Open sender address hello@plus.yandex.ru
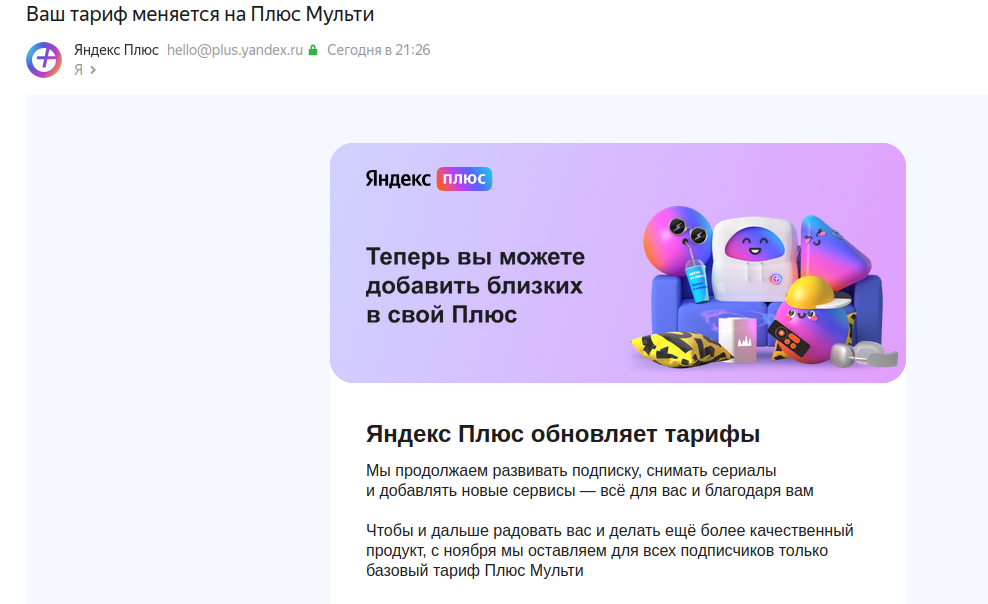This screenshot has width=988, height=604. [235, 50]
